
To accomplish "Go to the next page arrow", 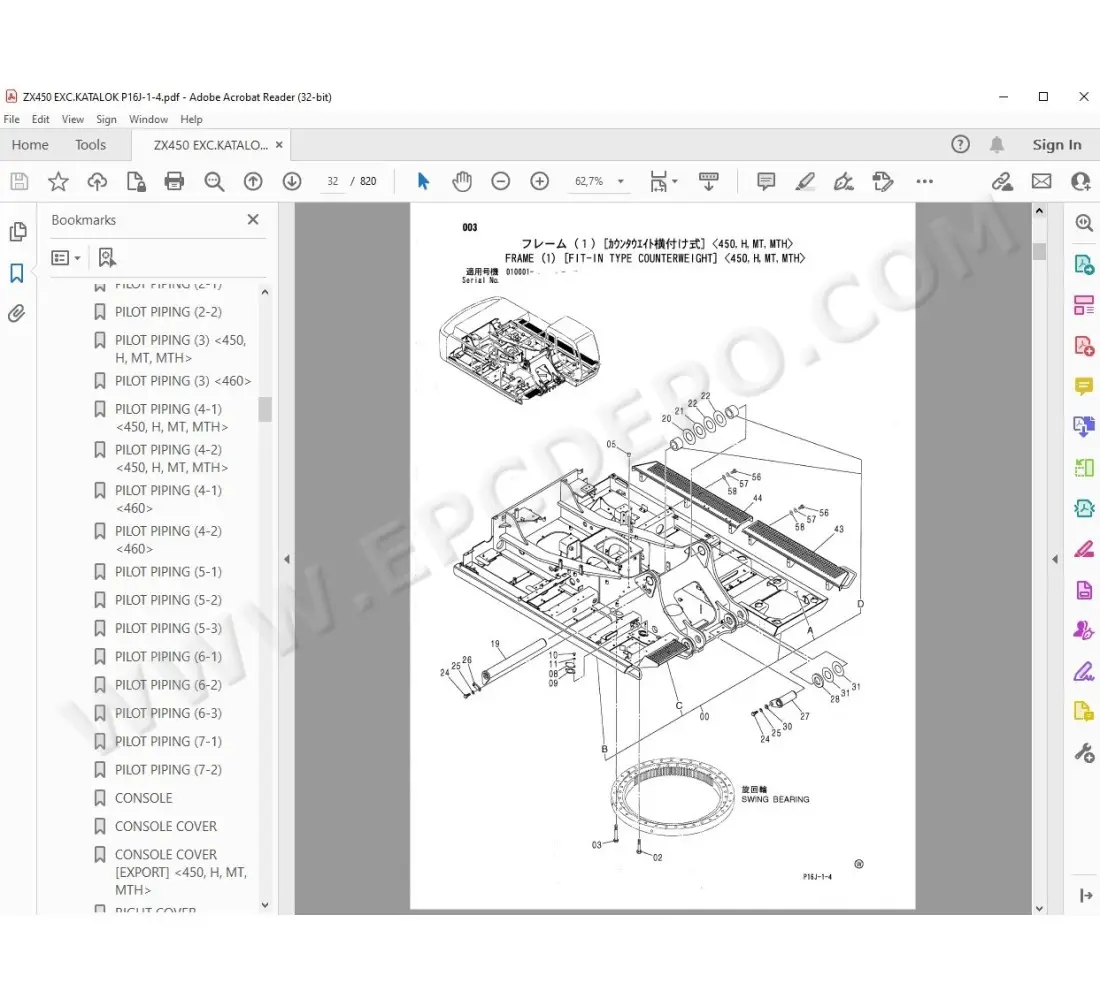I will [x=292, y=182].
